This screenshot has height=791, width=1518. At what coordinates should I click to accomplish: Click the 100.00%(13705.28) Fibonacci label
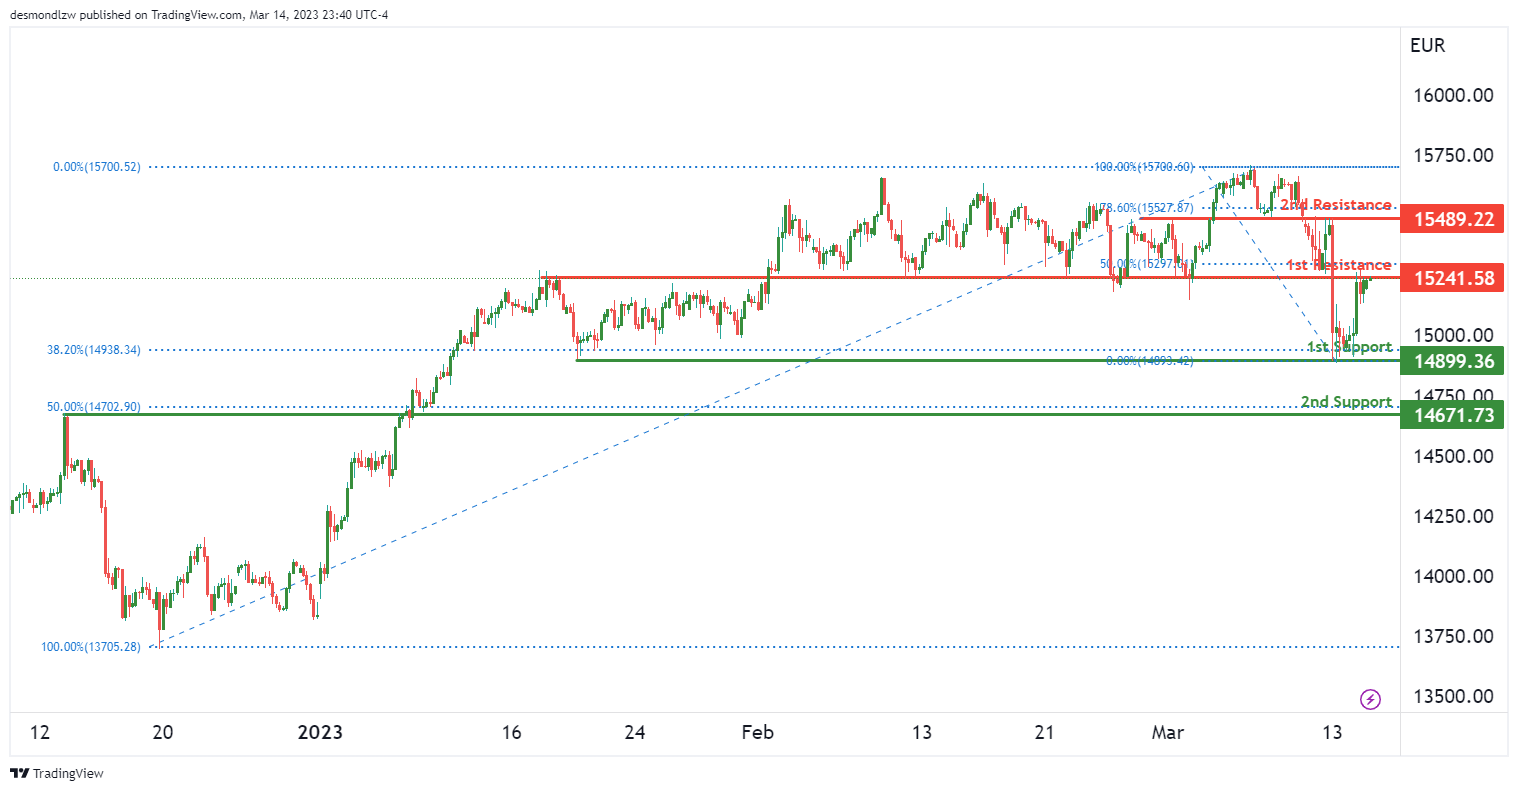[x=91, y=647]
